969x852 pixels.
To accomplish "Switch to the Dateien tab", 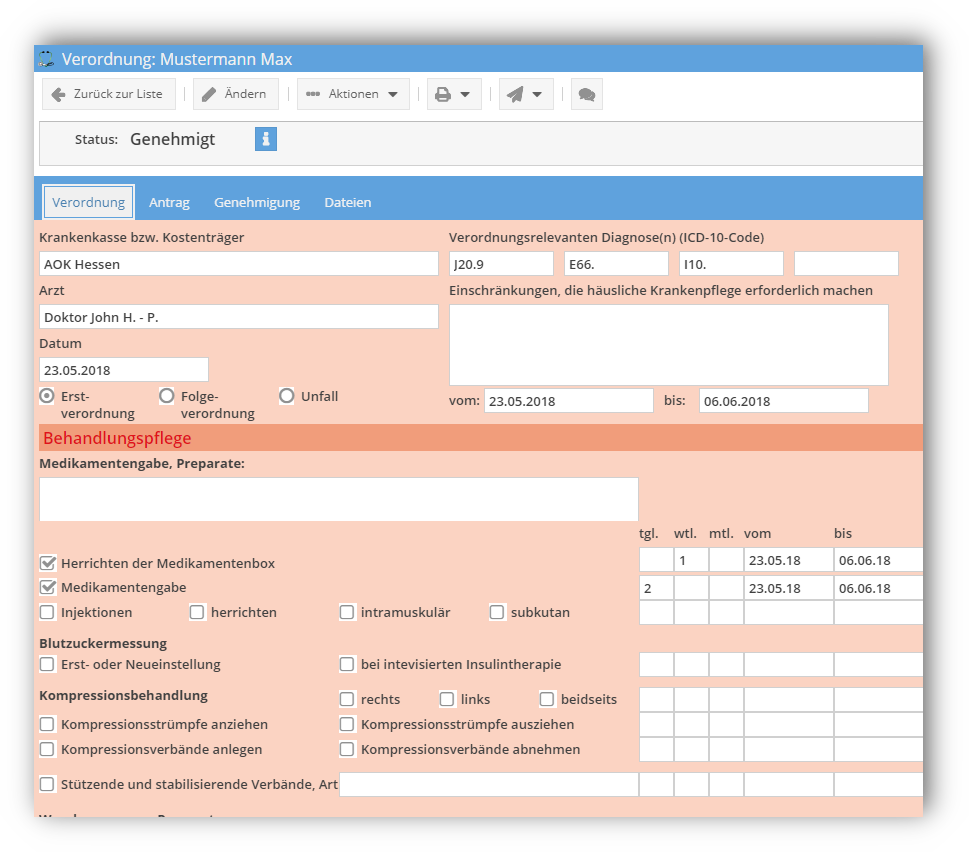I will [x=347, y=202].
